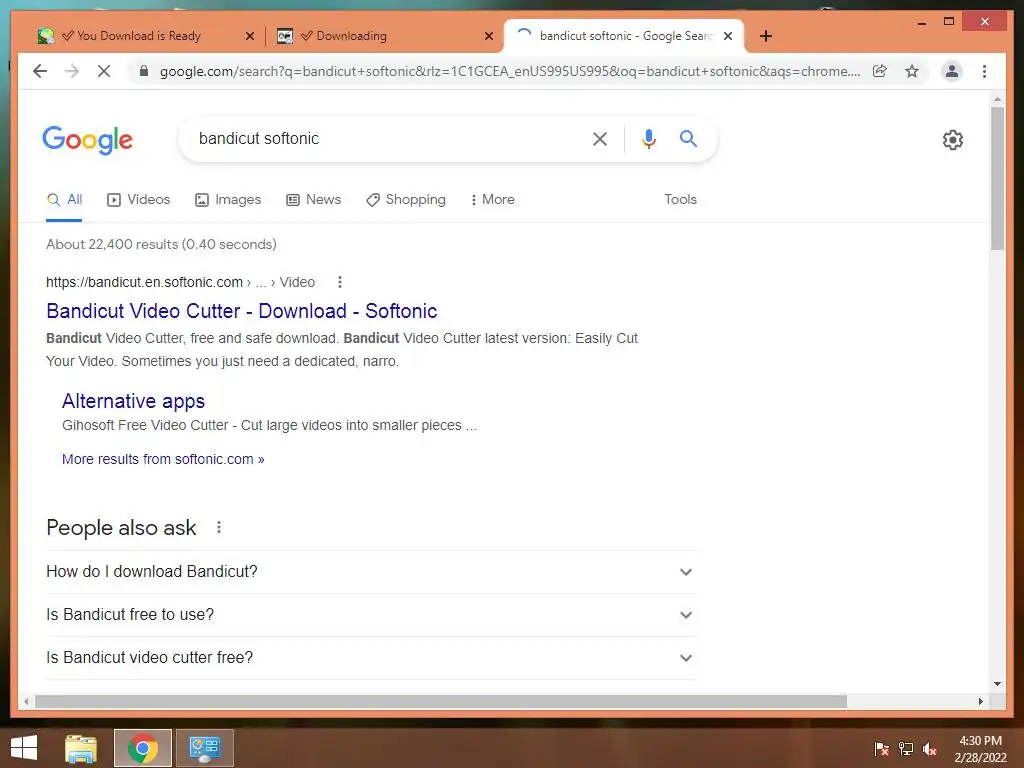Expand Is Bandicut free to use?
The width and height of the screenshot is (1024, 768).
371,615
